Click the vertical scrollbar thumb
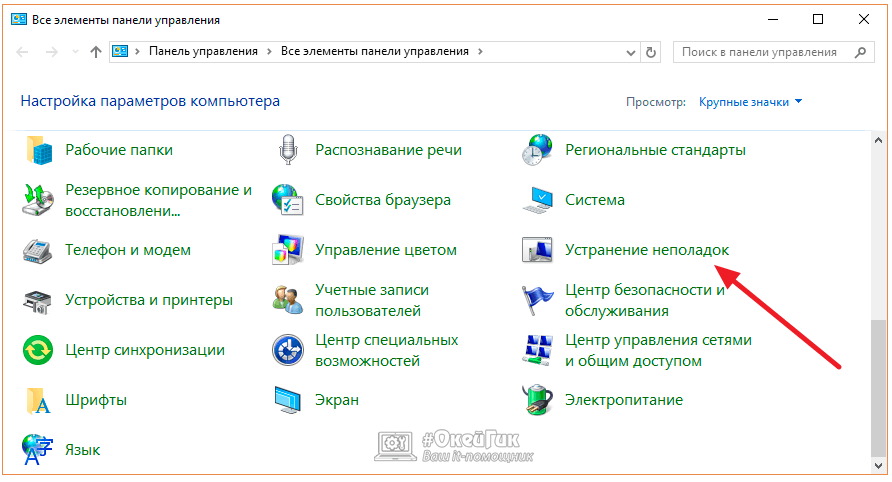892x482 pixels. tap(878, 388)
